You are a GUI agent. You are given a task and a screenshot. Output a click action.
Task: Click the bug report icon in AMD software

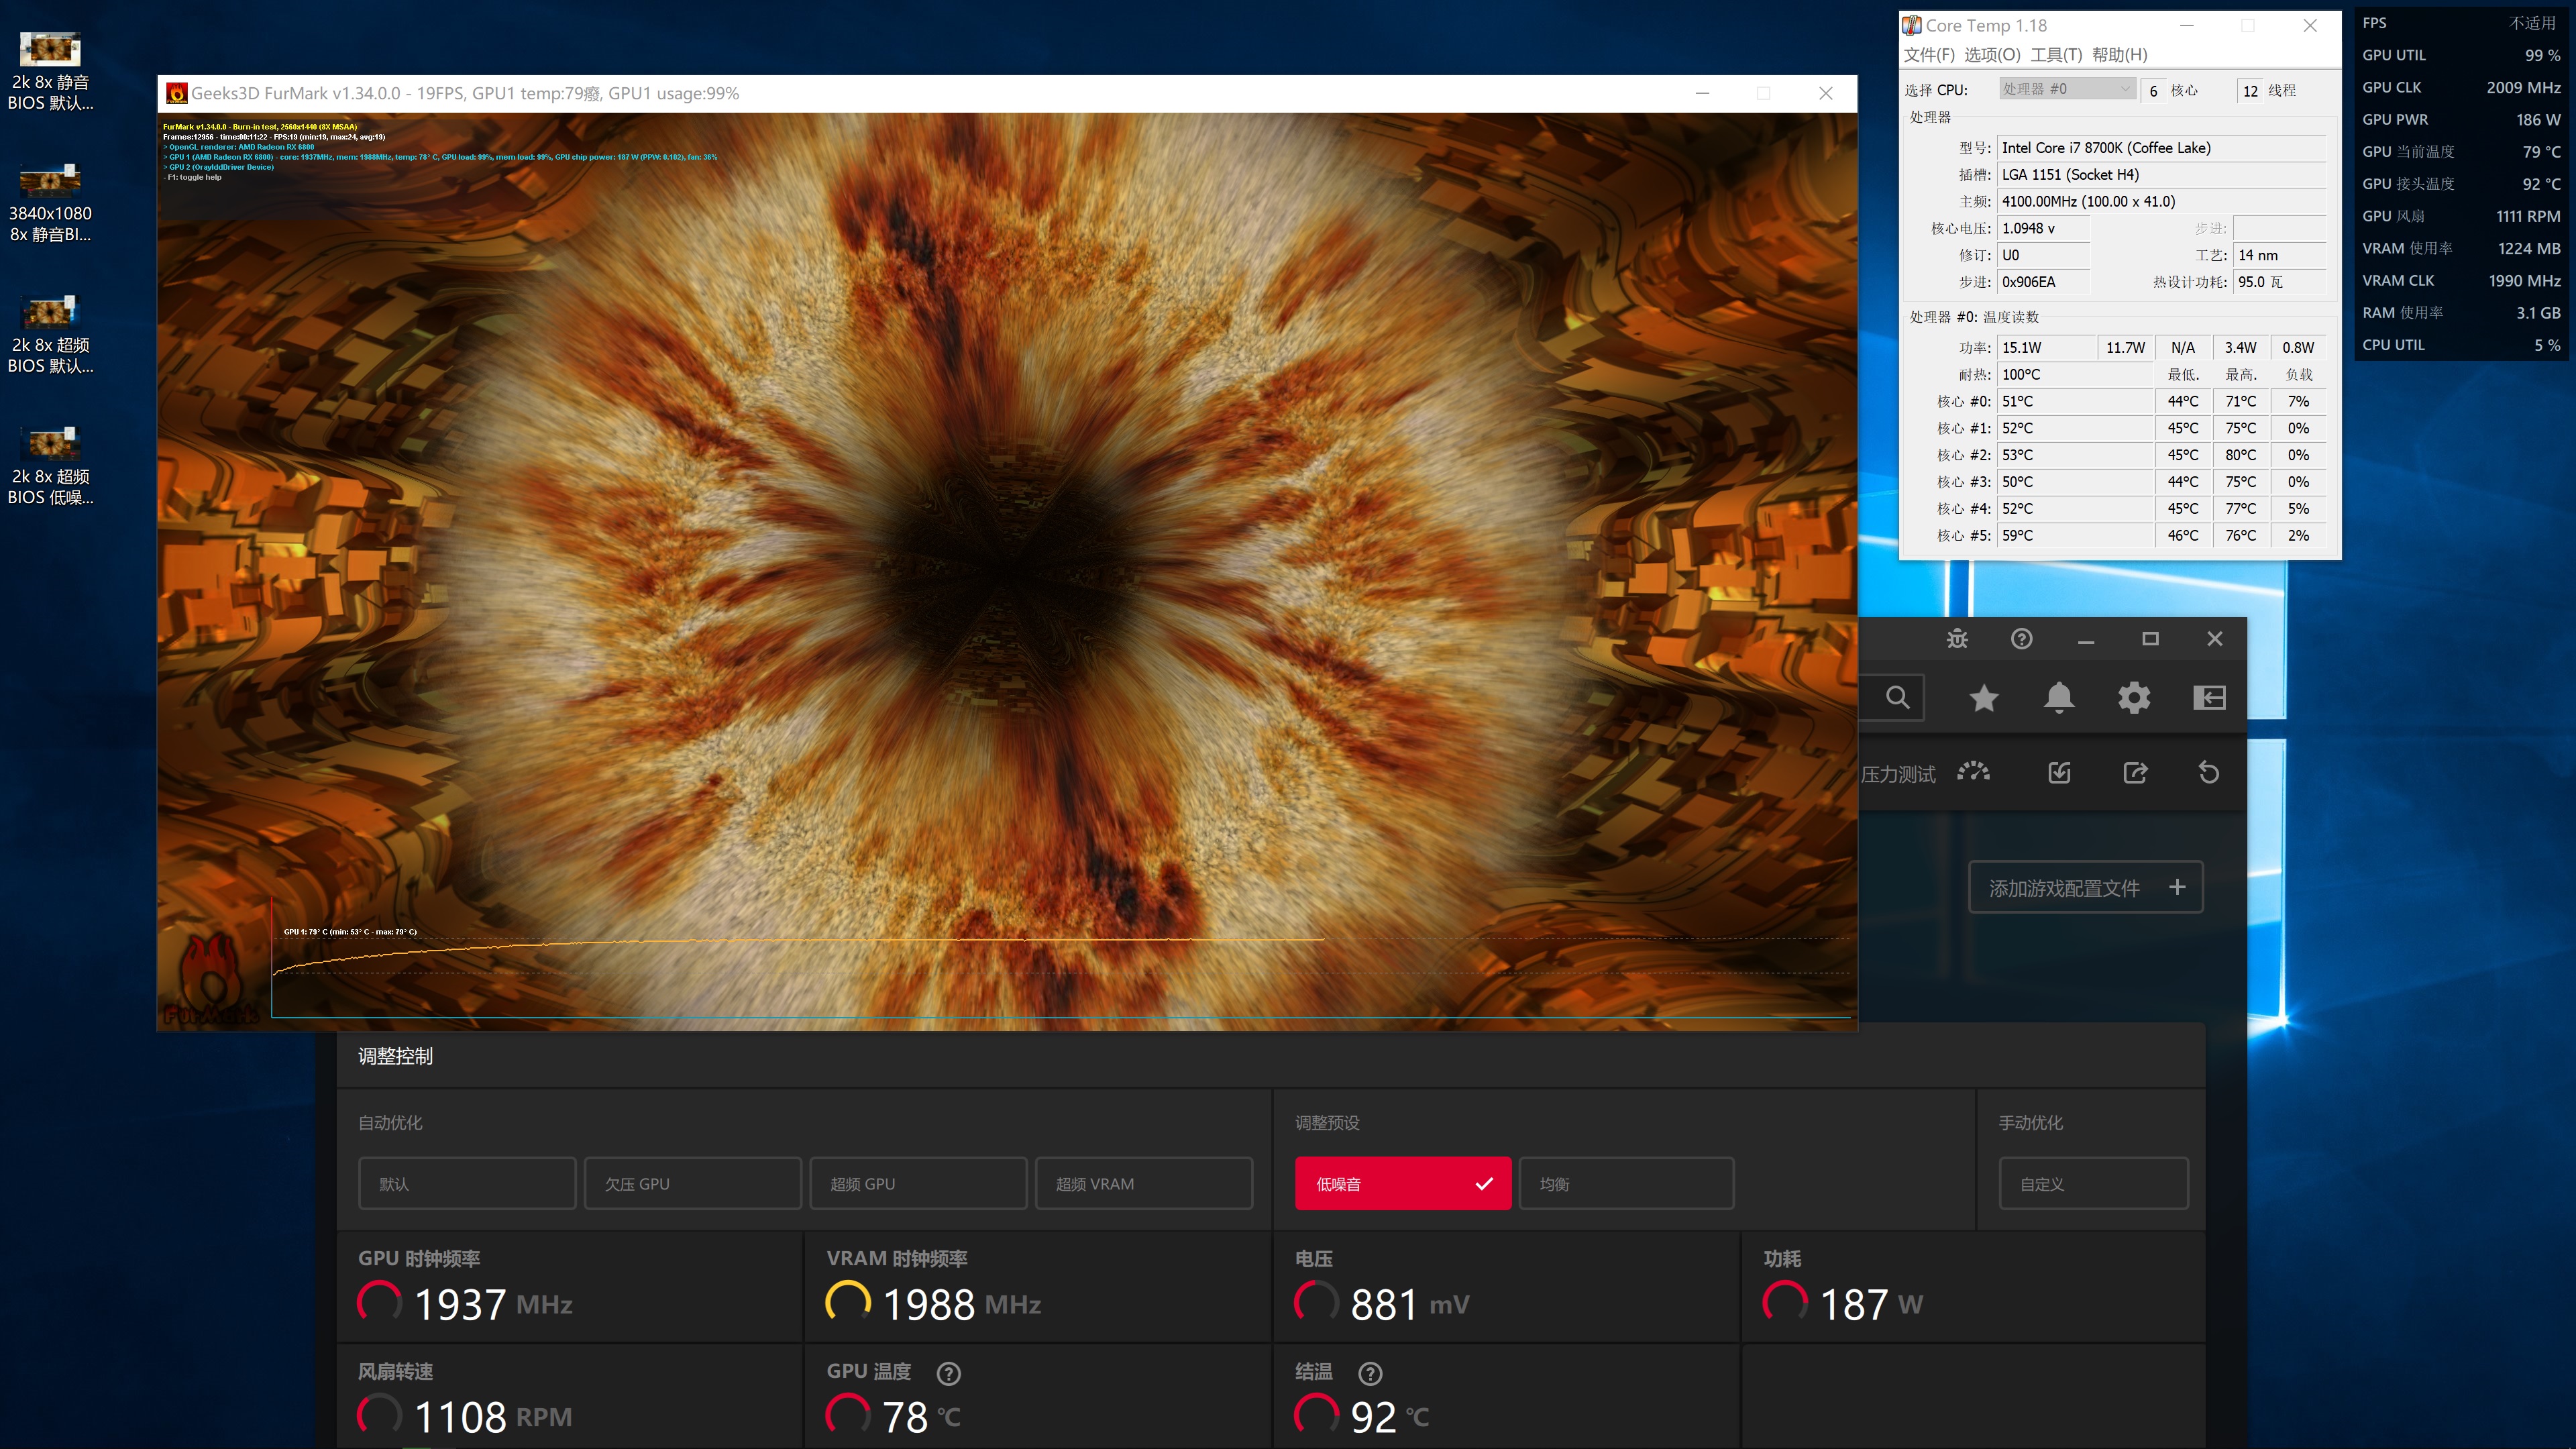[1957, 639]
